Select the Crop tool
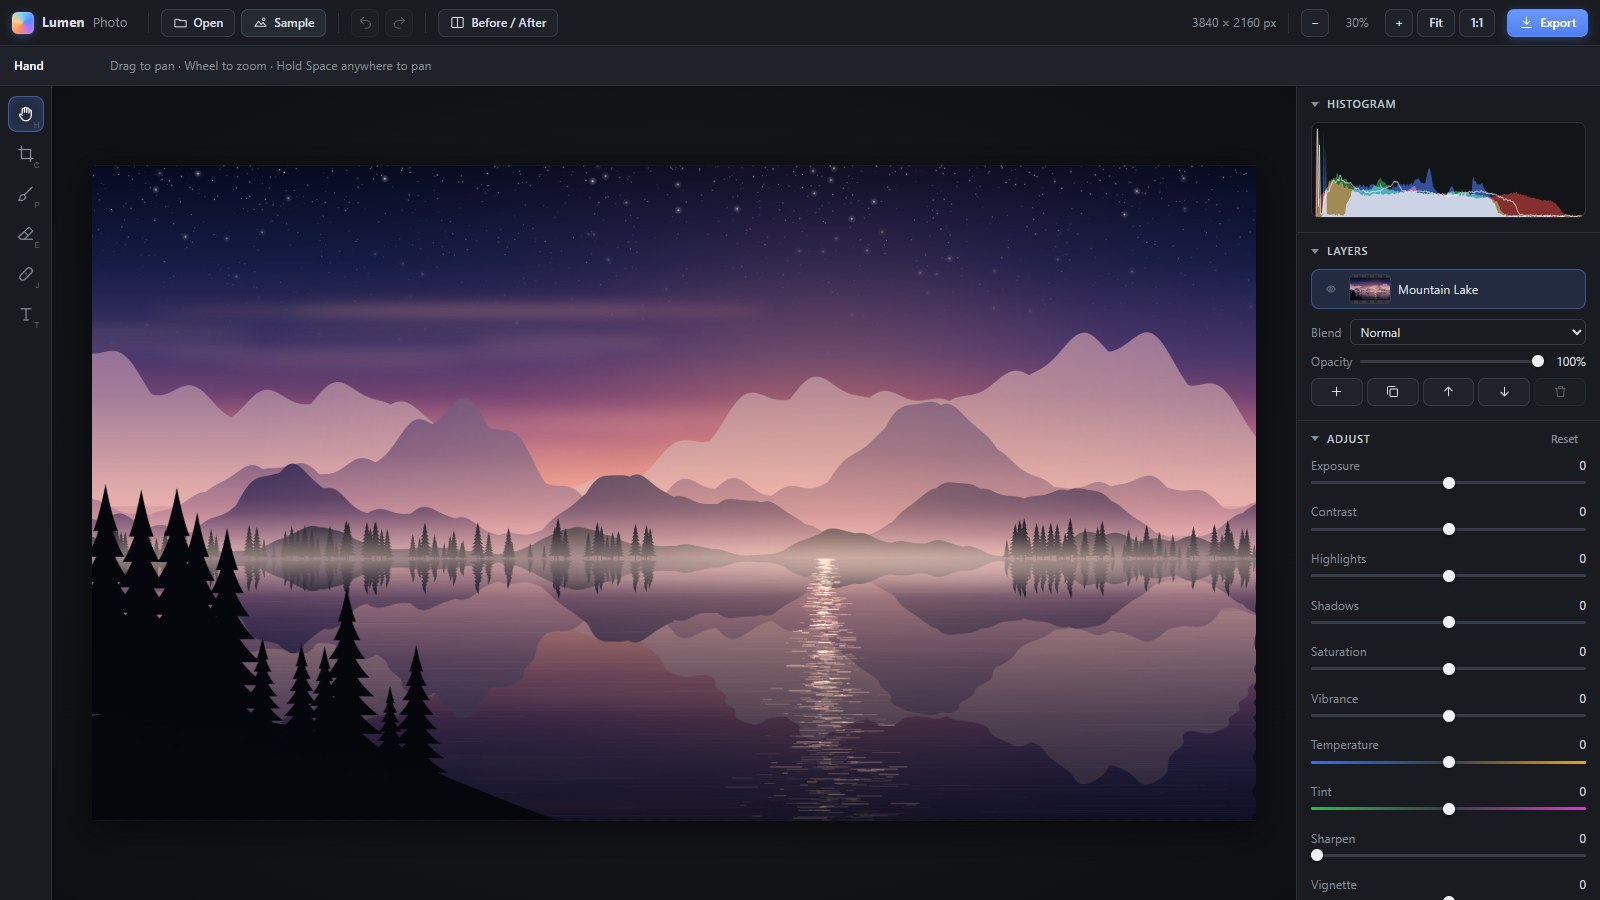 [x=26, y=154]
